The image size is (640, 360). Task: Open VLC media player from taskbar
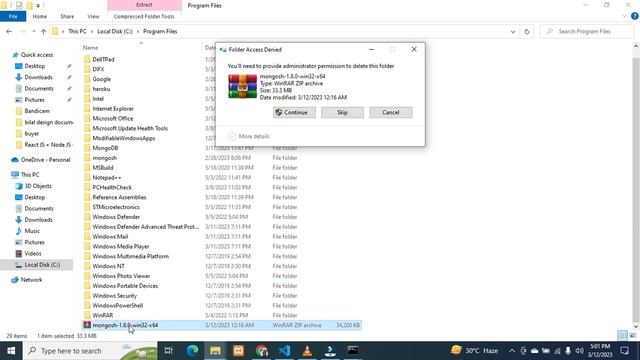[x=307, y=351]
